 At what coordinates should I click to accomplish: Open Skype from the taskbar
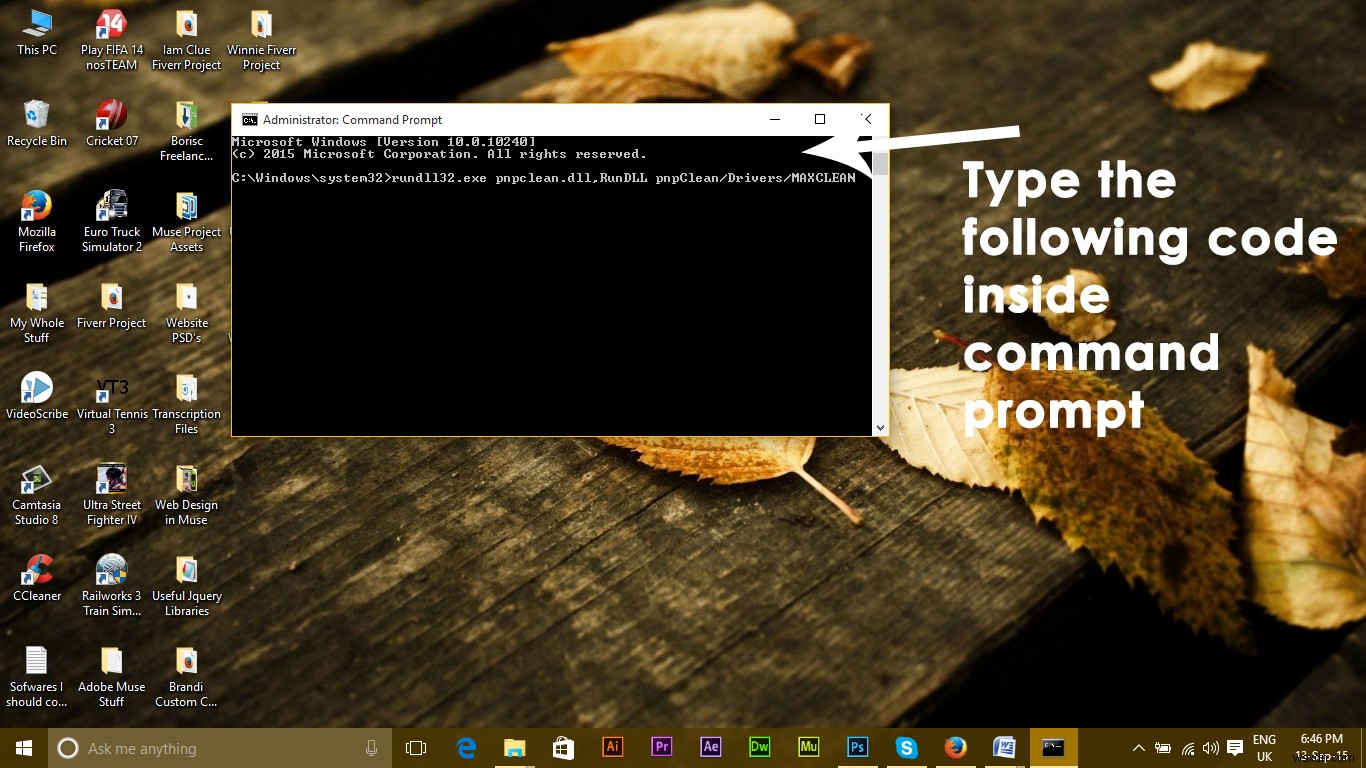click(906, 748)
